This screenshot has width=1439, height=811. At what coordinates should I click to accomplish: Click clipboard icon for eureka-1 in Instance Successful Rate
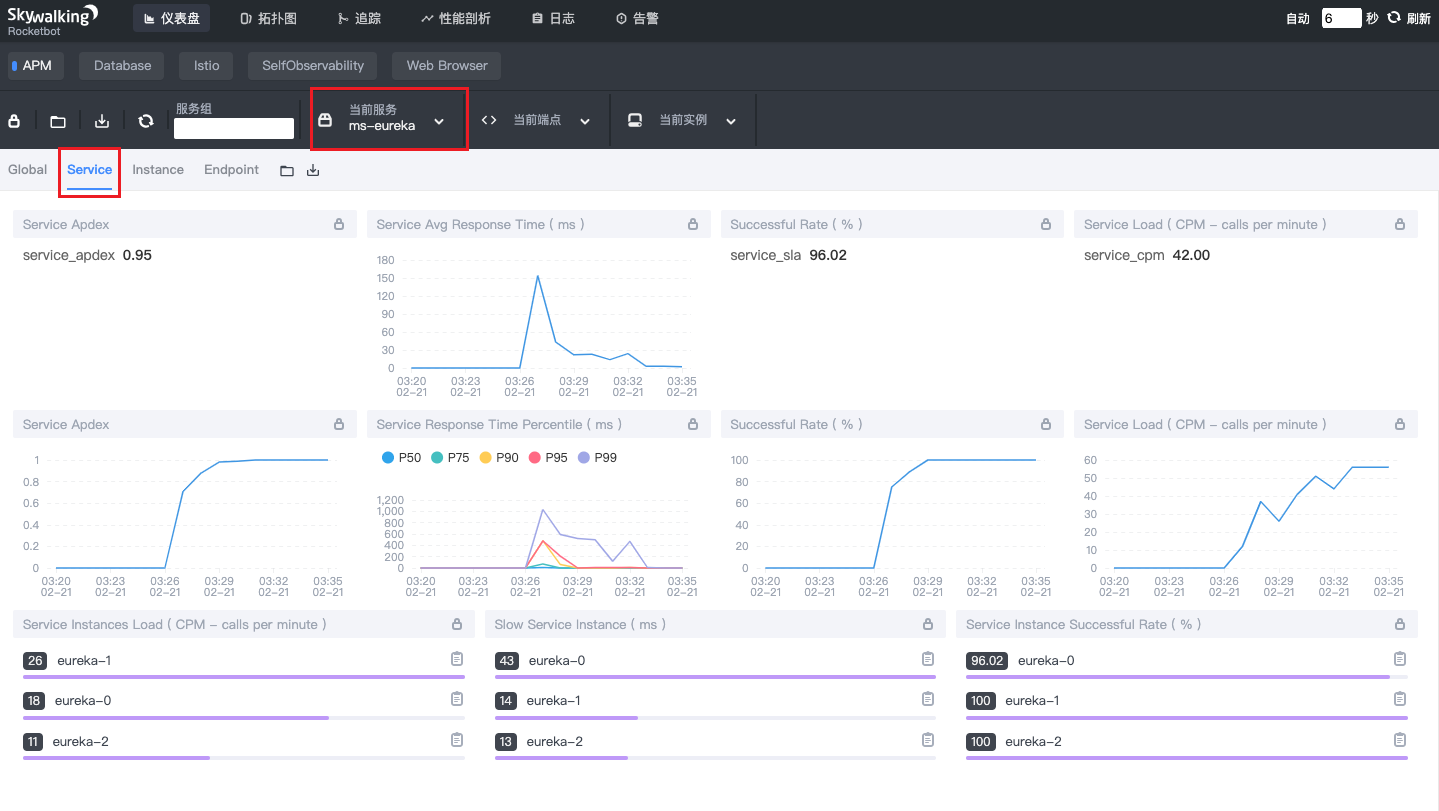[1400, 699]
